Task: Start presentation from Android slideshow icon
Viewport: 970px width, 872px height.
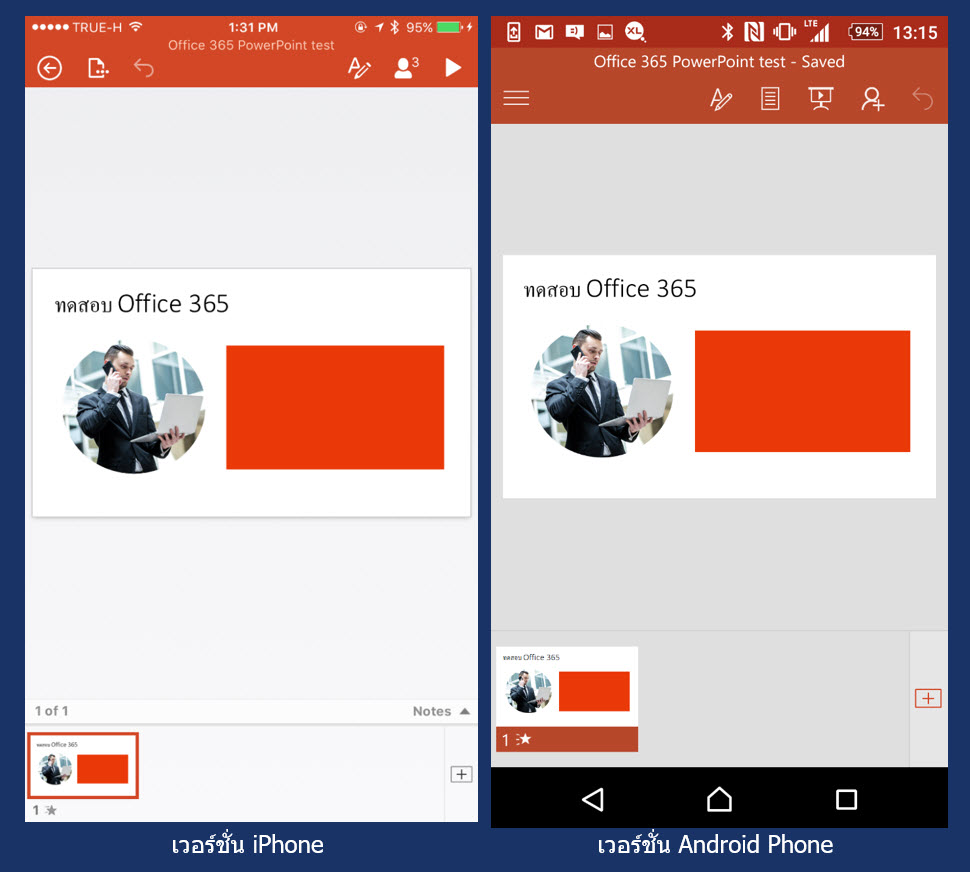Action: [820, 99]
